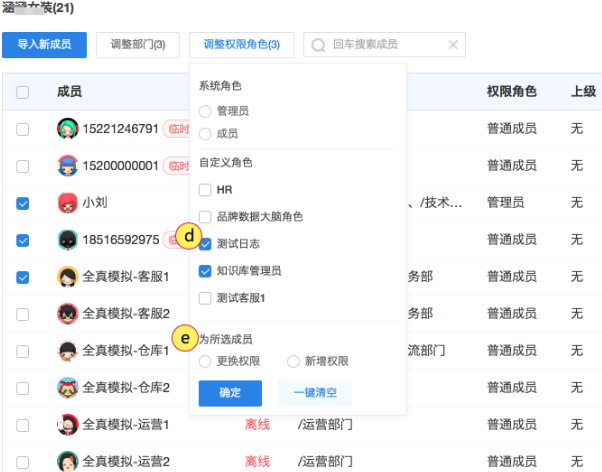Click avatar of member 15200000001

67,166
